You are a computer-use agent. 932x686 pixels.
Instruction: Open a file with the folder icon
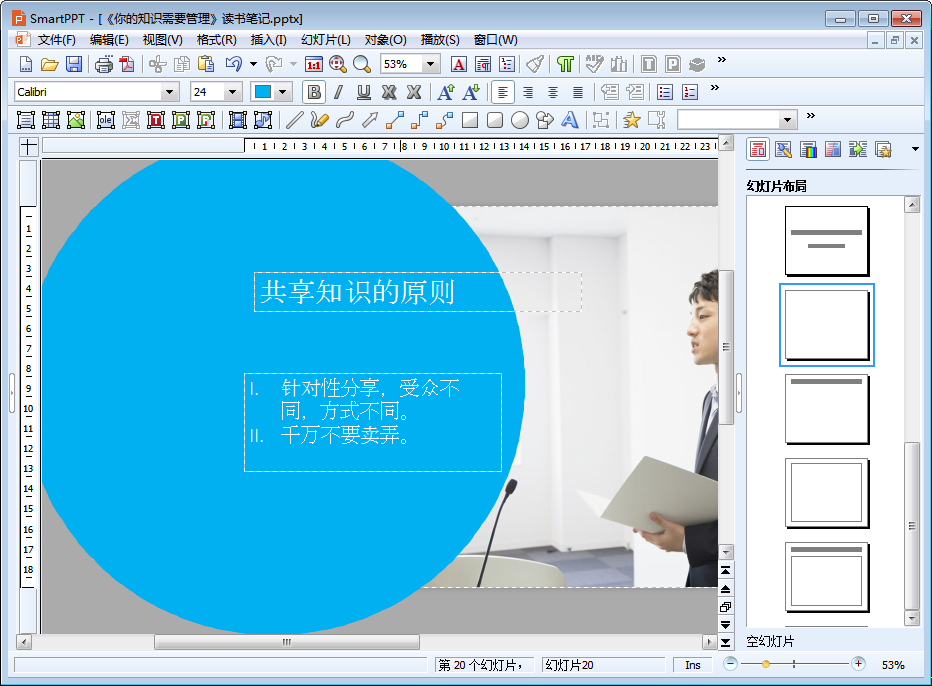coord(49,64)
